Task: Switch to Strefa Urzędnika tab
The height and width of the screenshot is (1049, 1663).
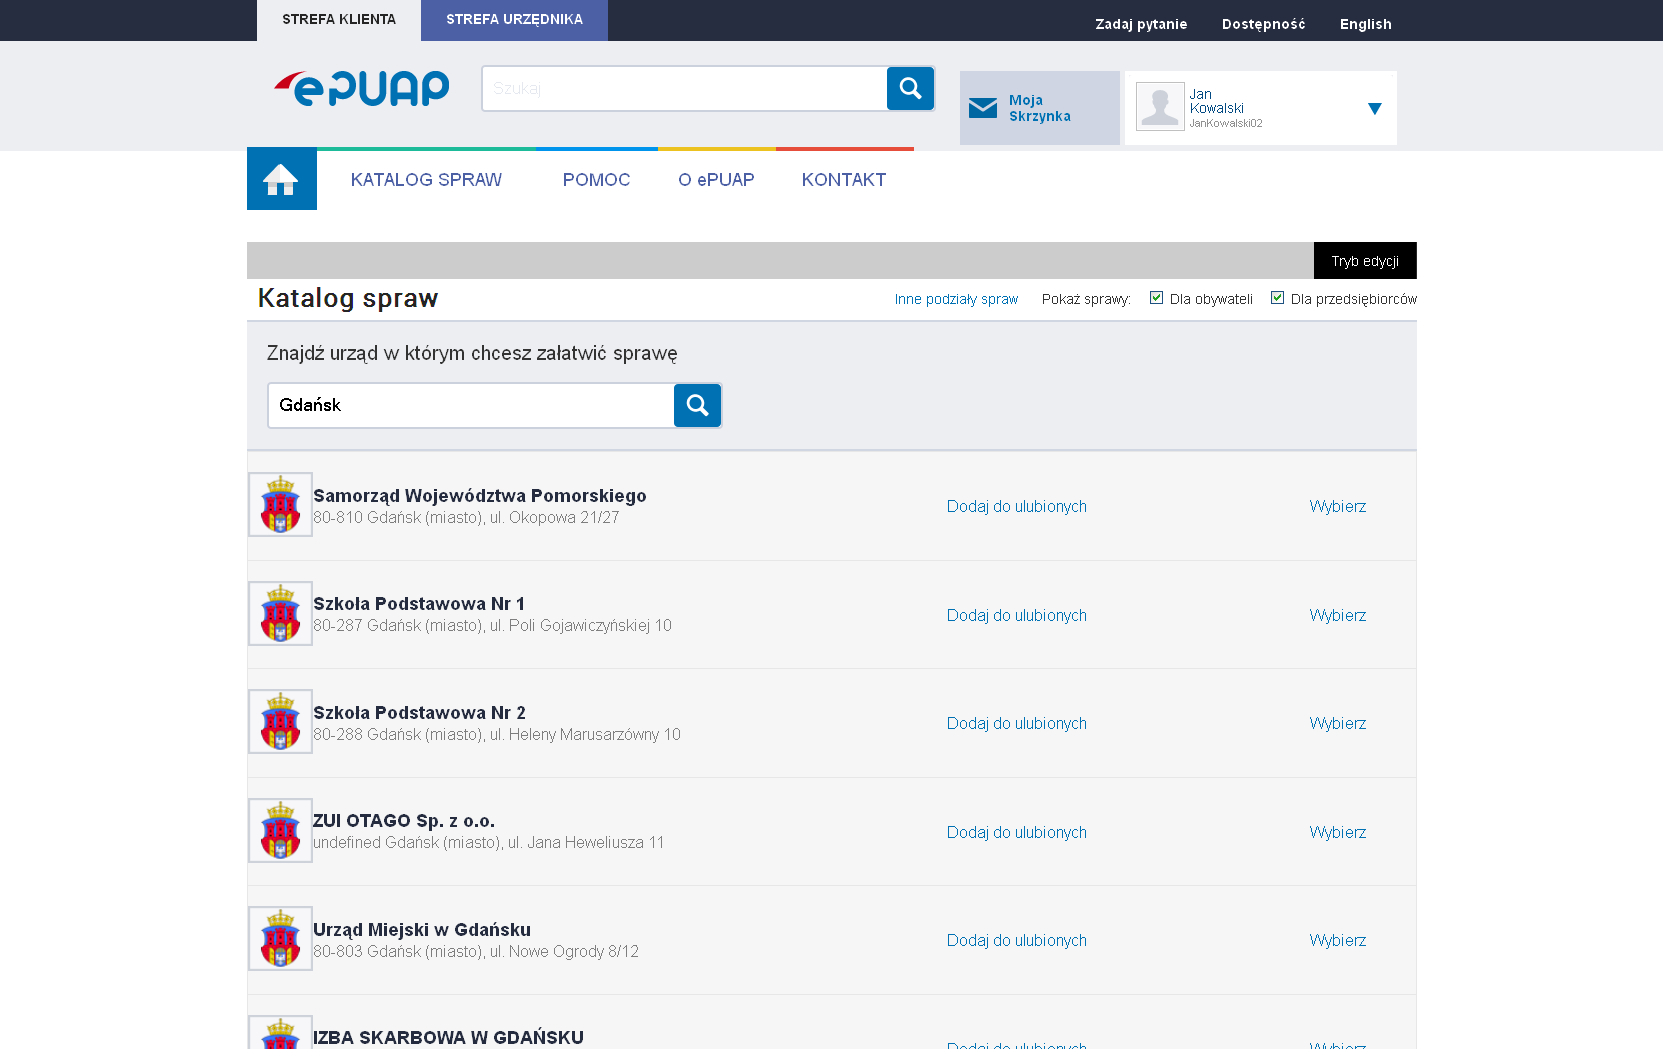Action: pyautogui.click(x=514, y=20)
